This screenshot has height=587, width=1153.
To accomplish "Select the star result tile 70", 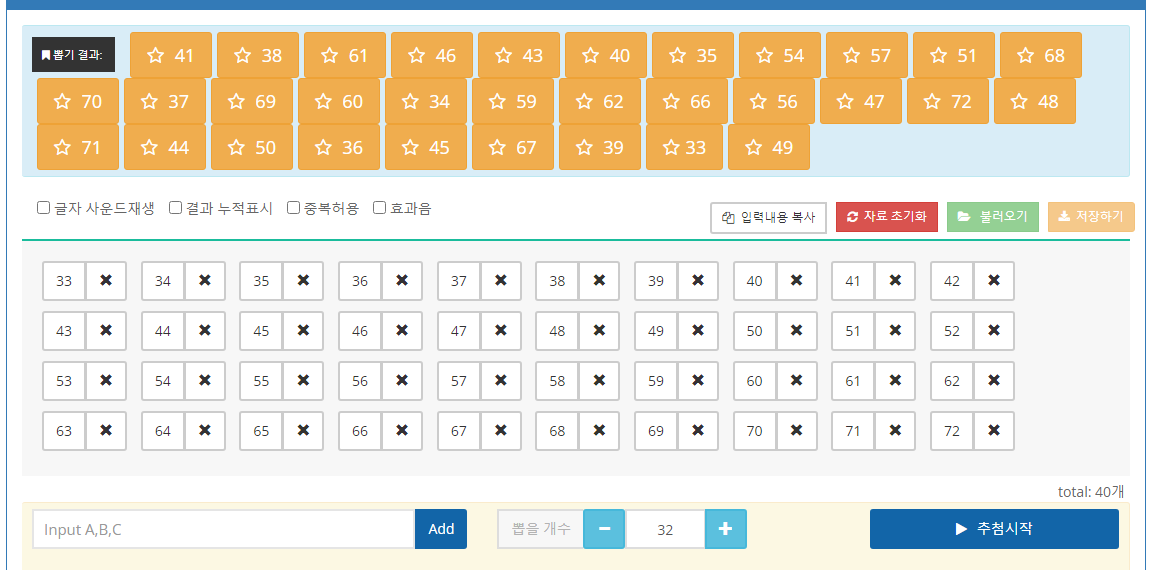I will tap(78, 102).
